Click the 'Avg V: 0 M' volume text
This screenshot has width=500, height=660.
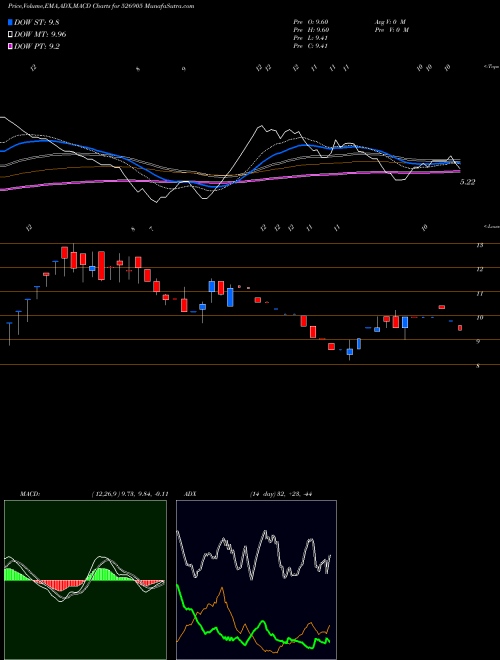(x=389, y=22)
